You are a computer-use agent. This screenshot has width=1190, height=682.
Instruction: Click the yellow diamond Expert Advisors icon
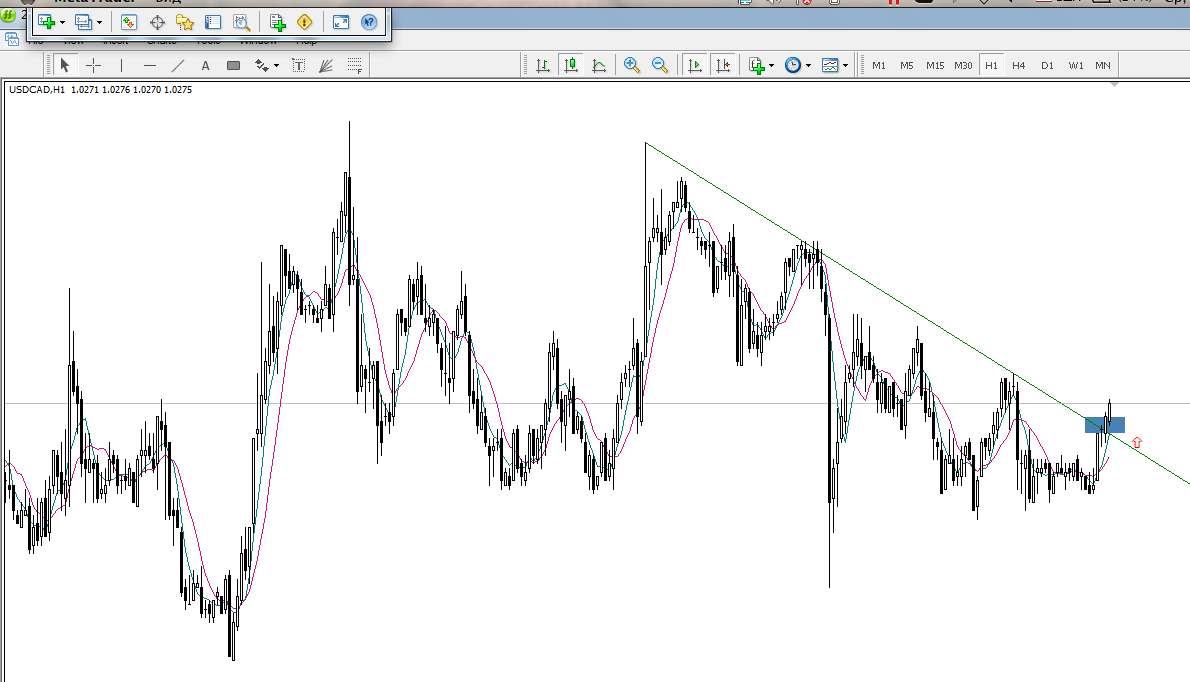coord(304,22)
